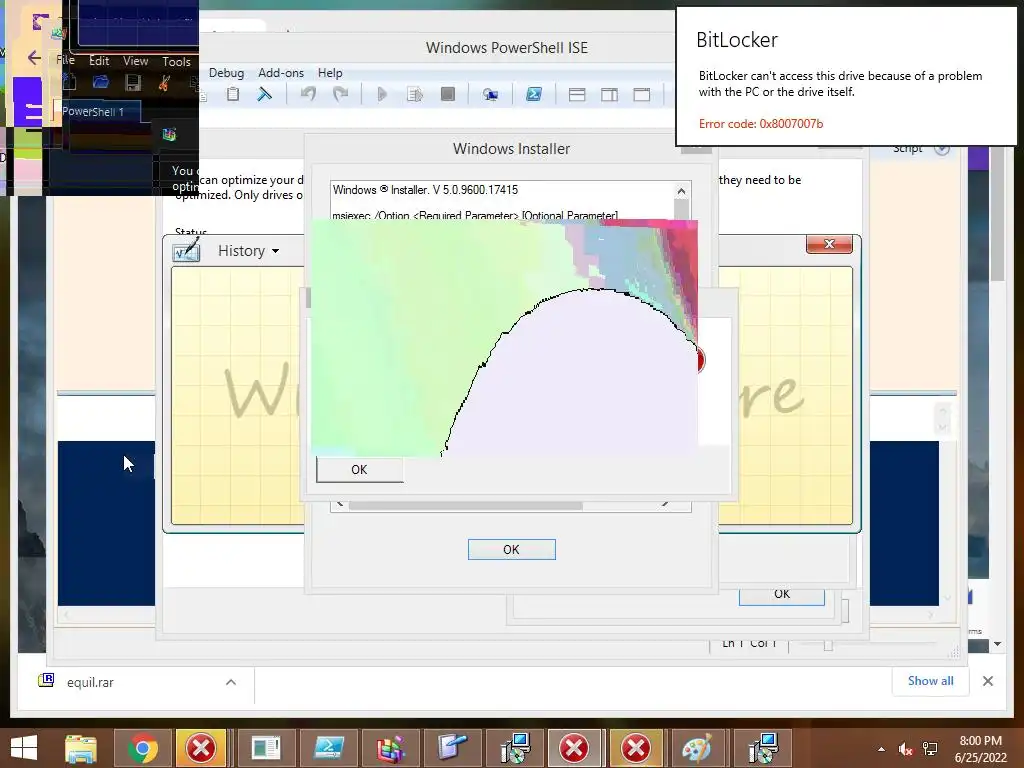Viewport: 1024px width, 768px height.
Task: Click the vertical scrollbar on the right edge
Action: tap(997, 214)
